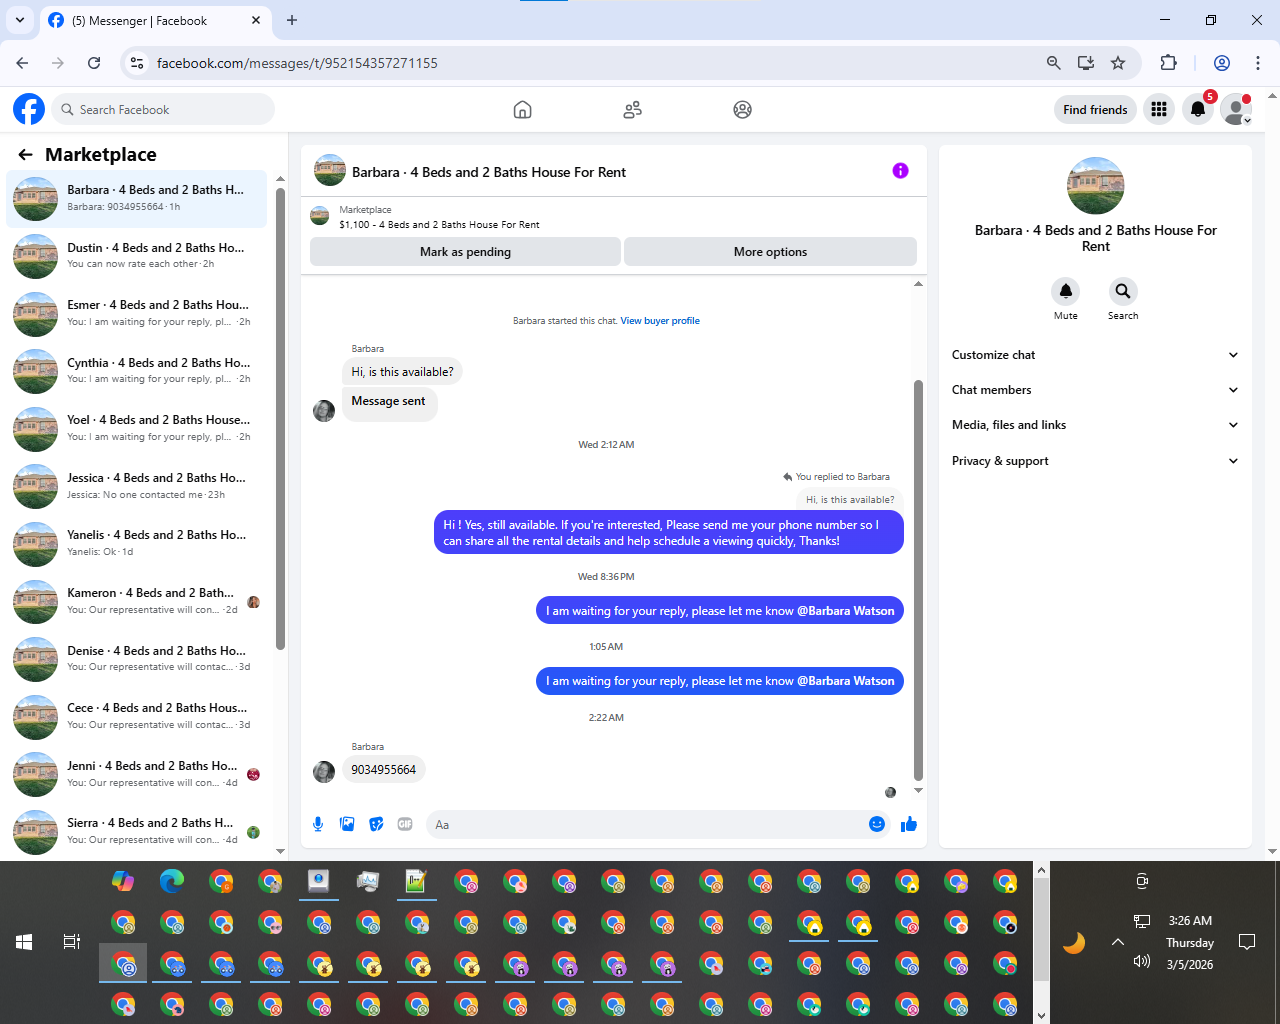
Task: Open the Jenni conversation in the list
Action: (137, 774)
